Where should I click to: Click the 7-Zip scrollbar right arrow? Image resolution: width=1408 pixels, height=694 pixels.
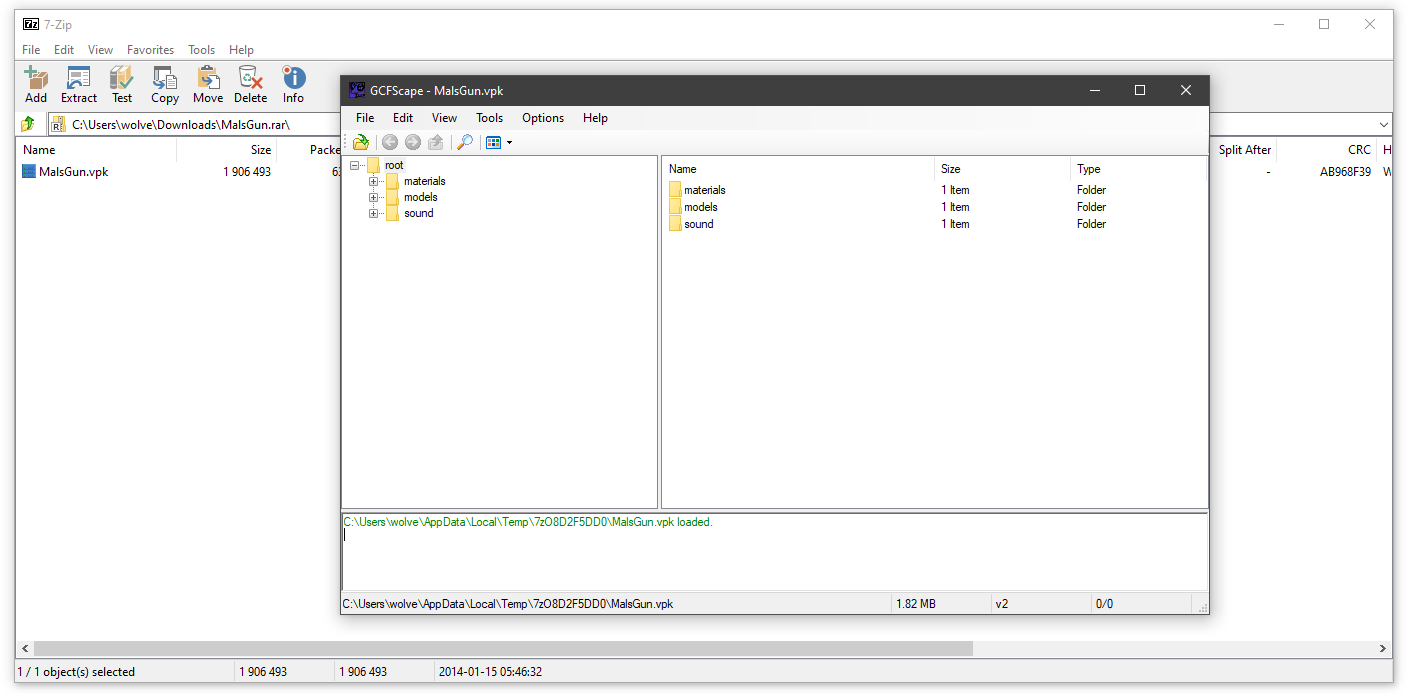[x=1384, y=648]
